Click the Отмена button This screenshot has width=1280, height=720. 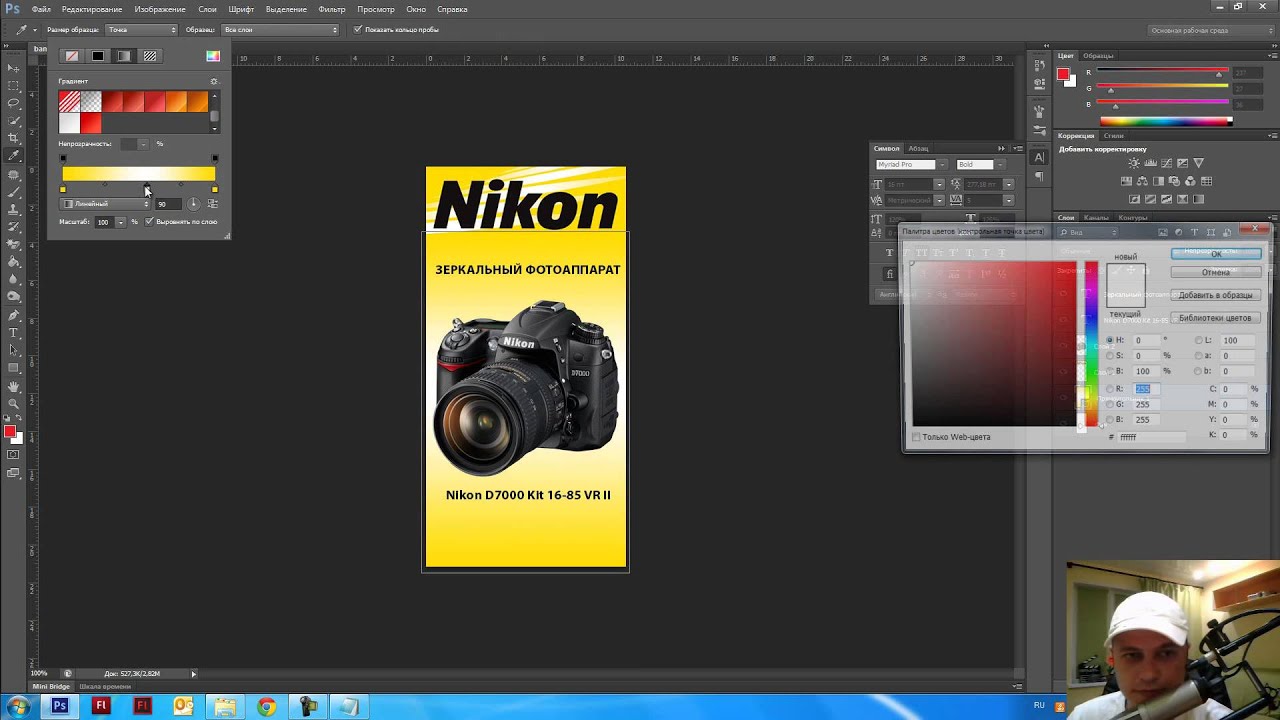pyautogui.click(x=1216, y=272)
